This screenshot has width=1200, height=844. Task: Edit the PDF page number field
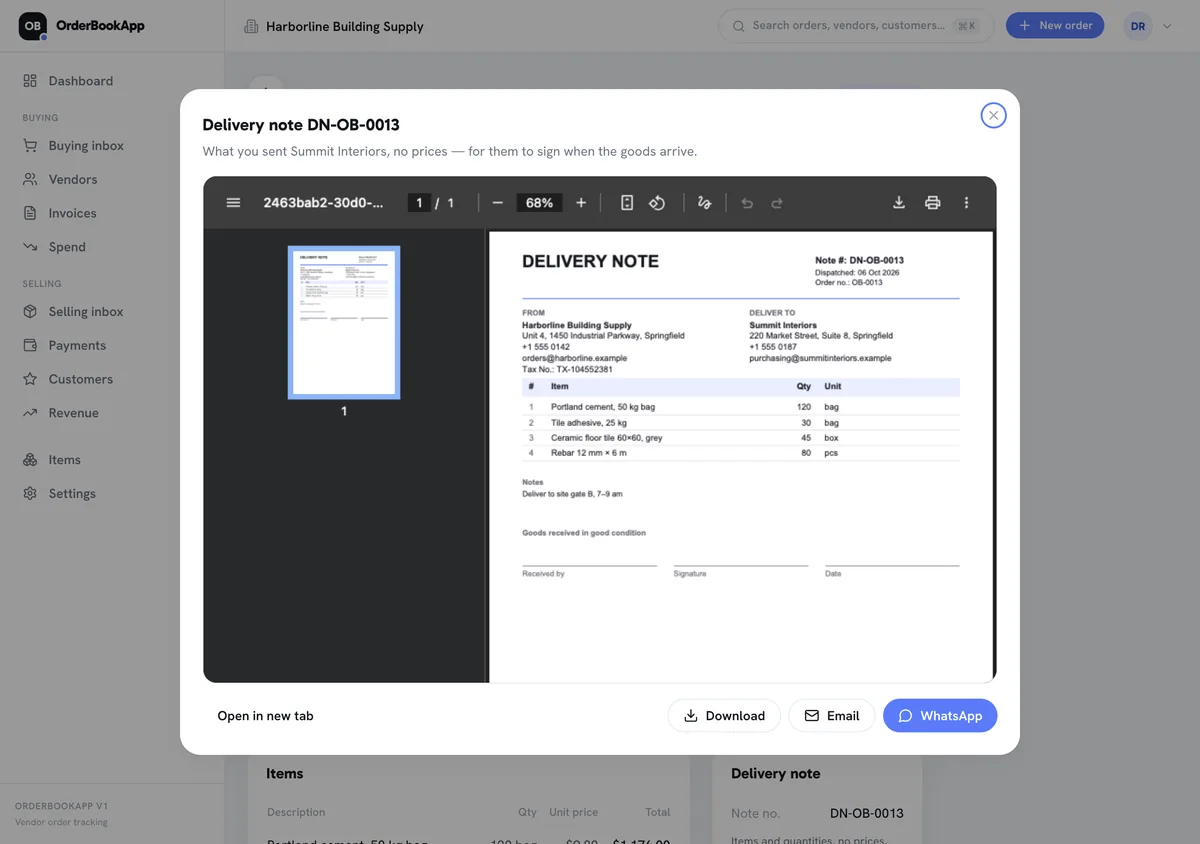click(419, 203)
